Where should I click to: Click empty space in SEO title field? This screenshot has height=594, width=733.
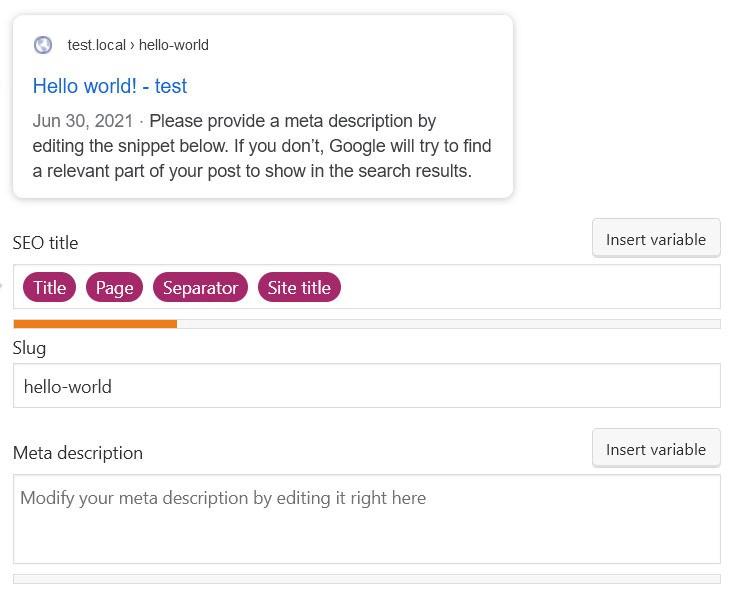(x=528, y=287)
